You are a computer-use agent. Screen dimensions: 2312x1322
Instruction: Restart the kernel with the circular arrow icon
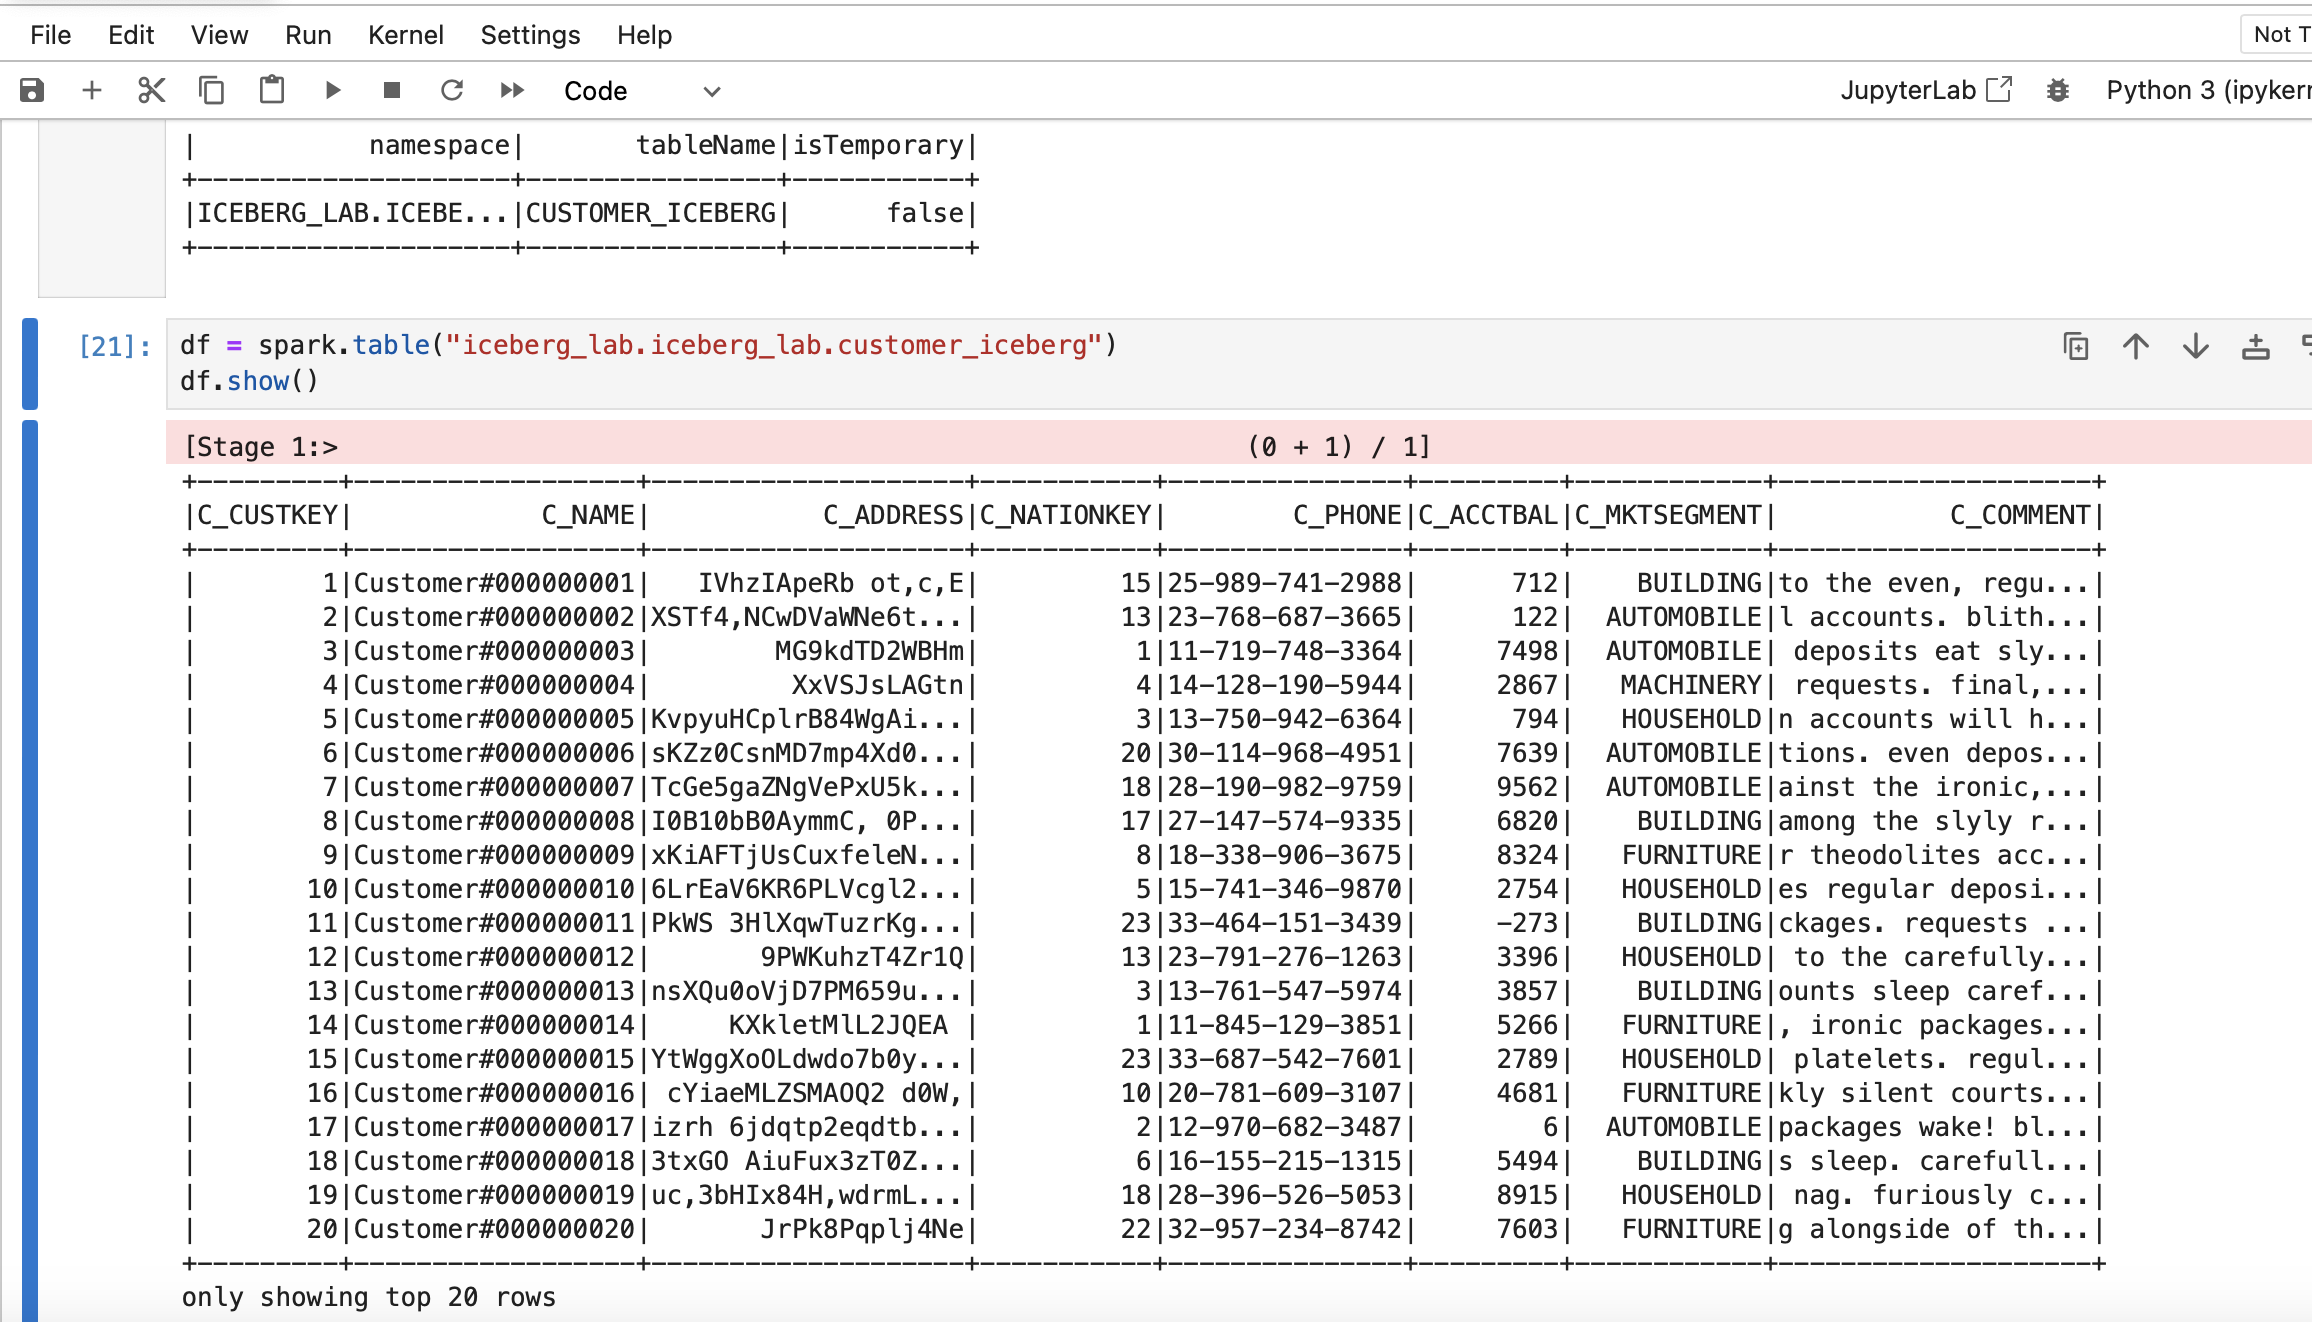pyautogui.click(x=452, y=91)
